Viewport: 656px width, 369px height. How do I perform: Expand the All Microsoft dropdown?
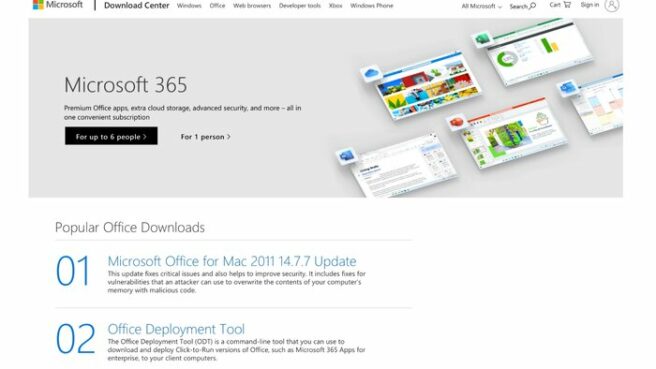pyautogui.click(x=481, y=6)
